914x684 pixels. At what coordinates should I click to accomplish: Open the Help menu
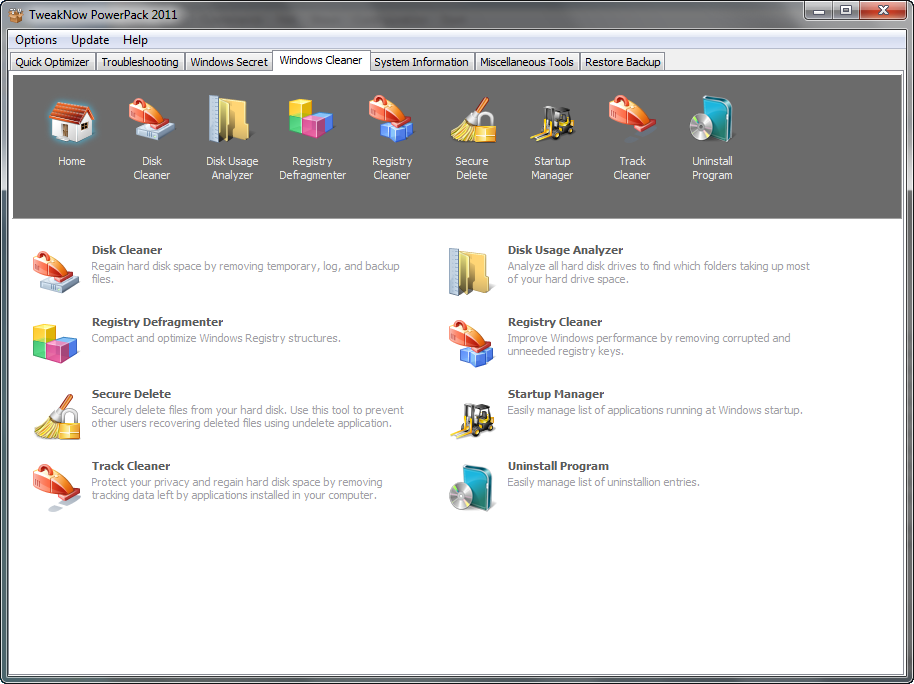click(135, 40)
